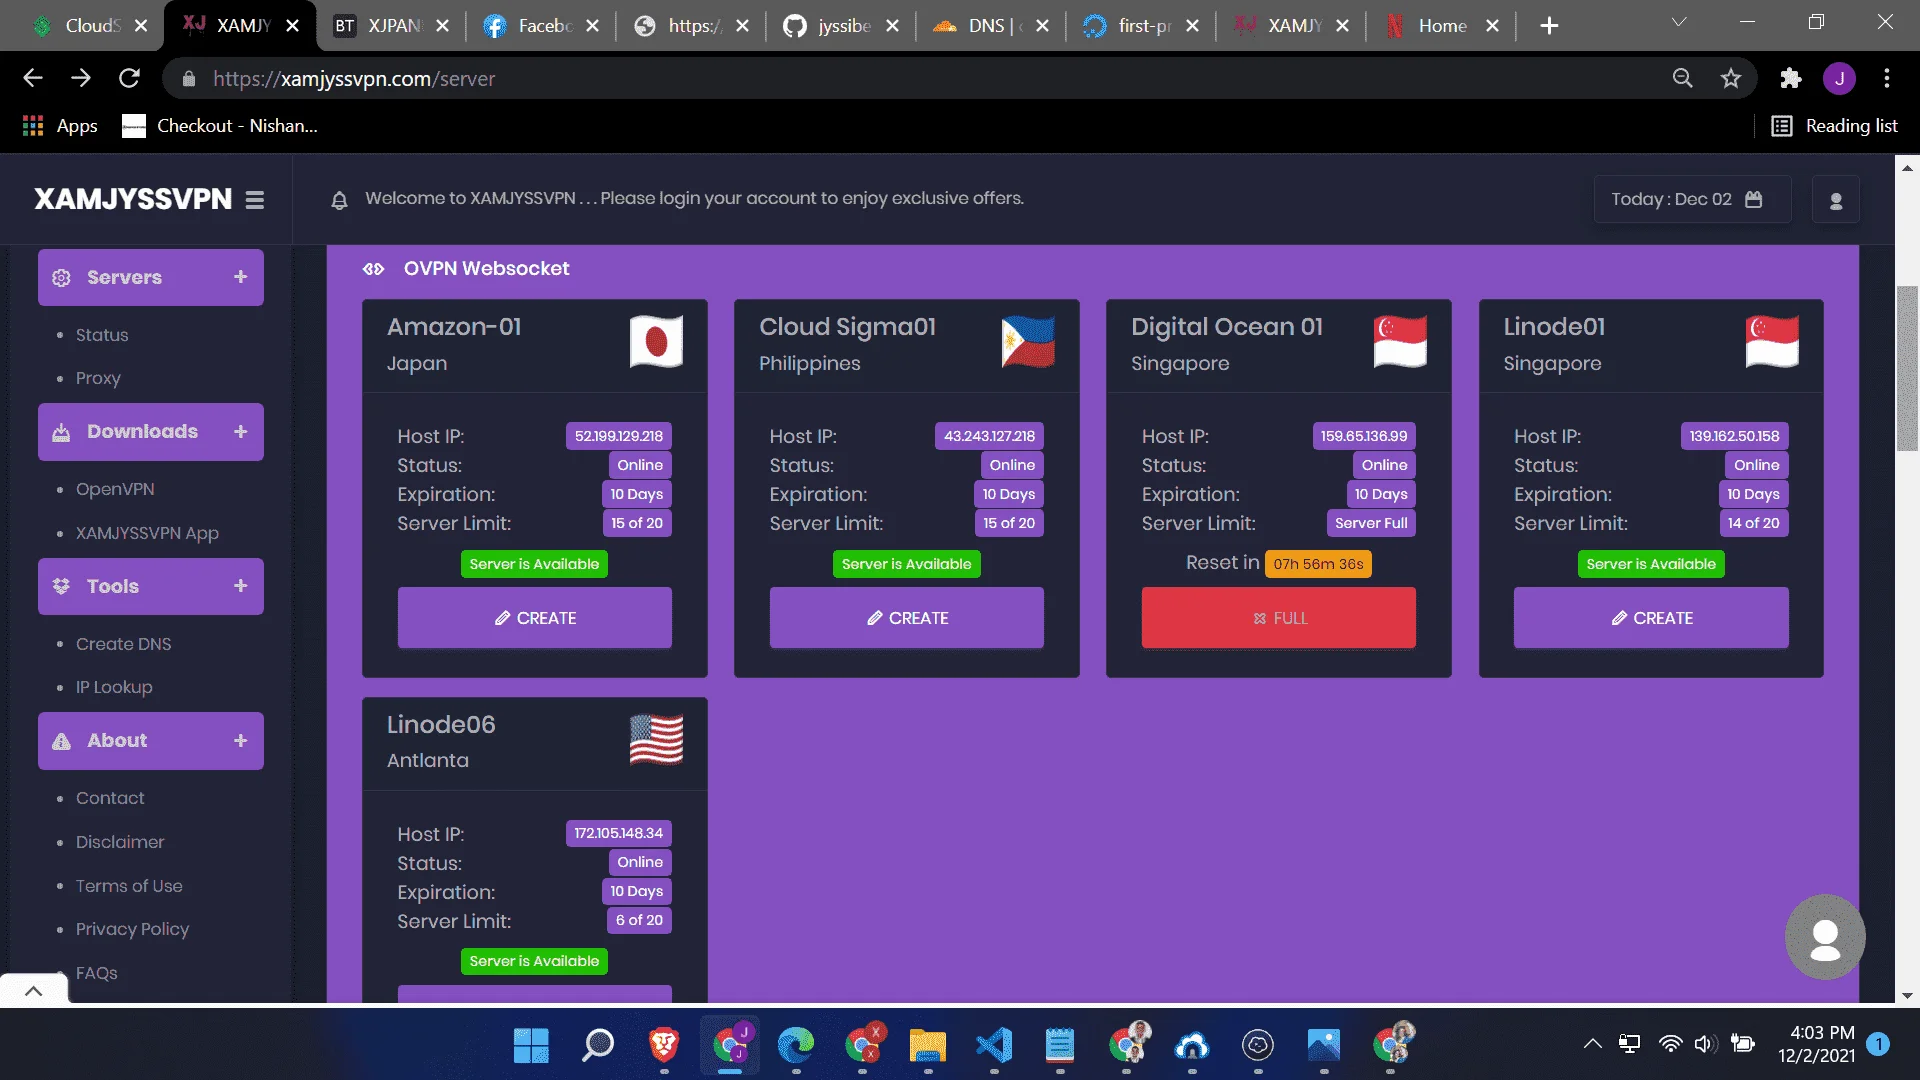
Task: Open Visual Studio Code from the taskbar
Action: point(994,1046)
